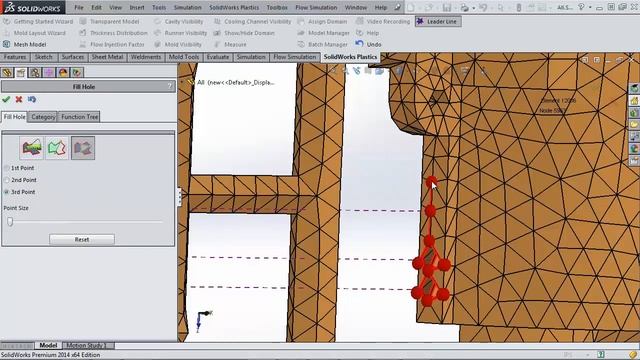
Task: Toggle Mold Visibility
Action: [178, 44]
